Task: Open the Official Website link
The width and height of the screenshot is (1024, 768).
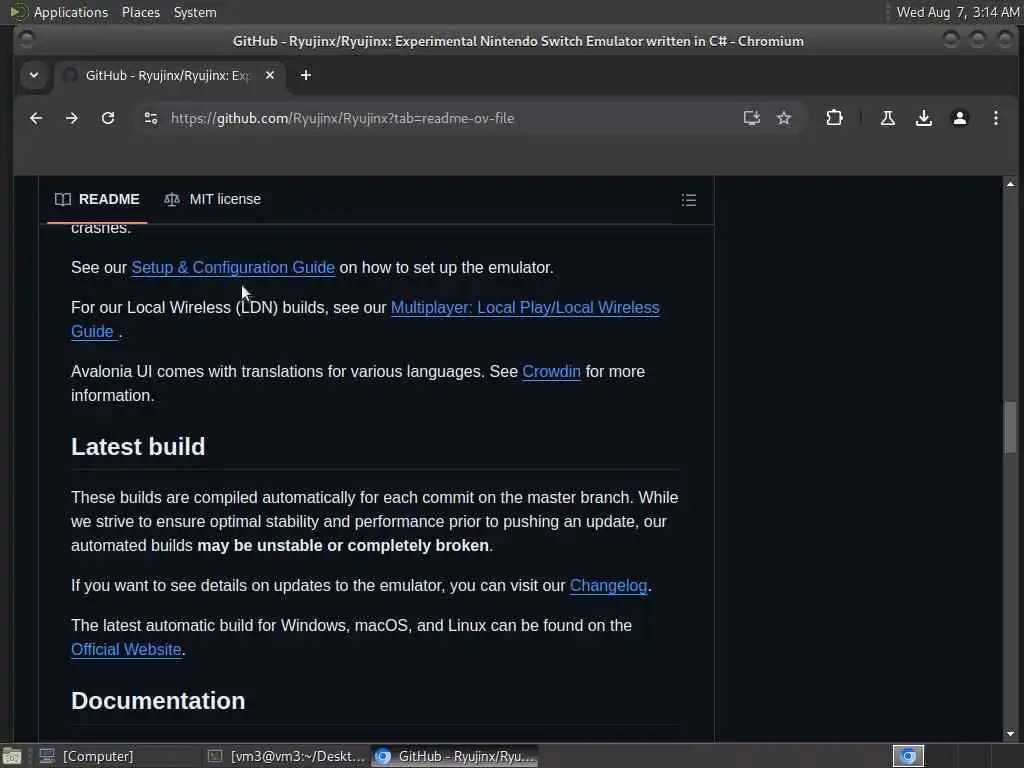Action: click(x=126, y=650)
